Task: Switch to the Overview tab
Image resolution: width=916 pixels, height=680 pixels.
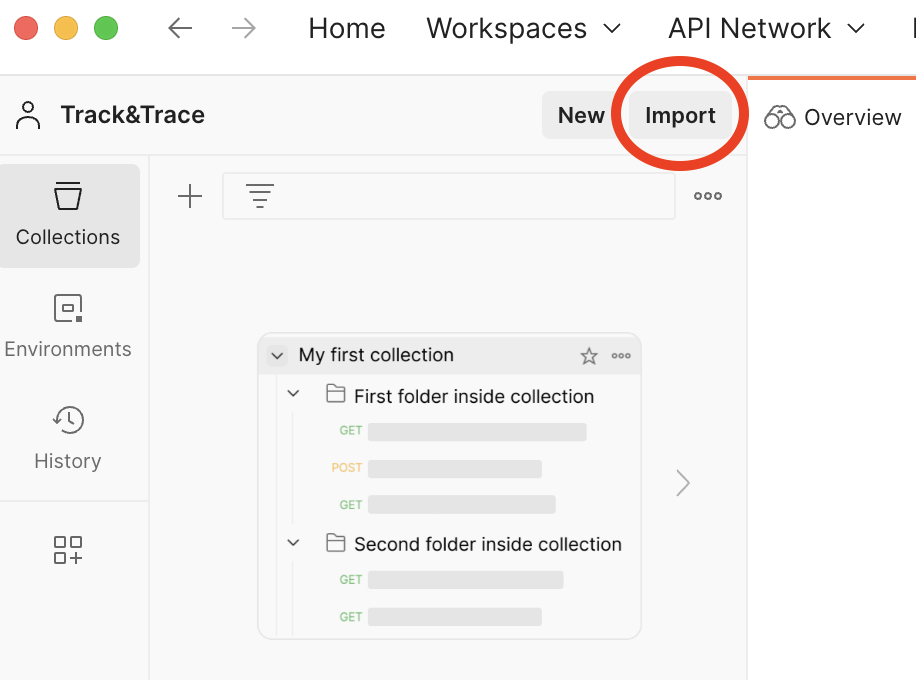Action: 833,118
